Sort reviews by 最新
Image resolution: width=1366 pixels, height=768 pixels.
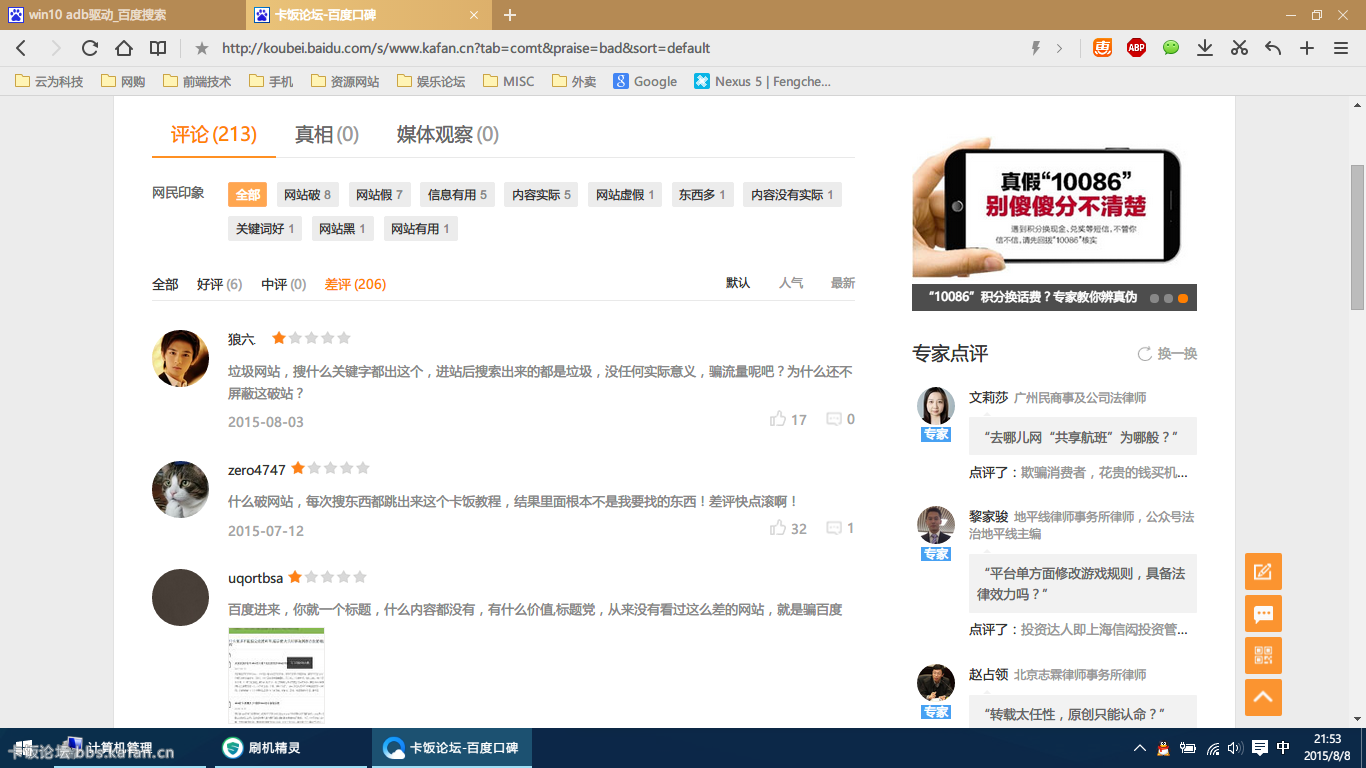coord(843,283)
